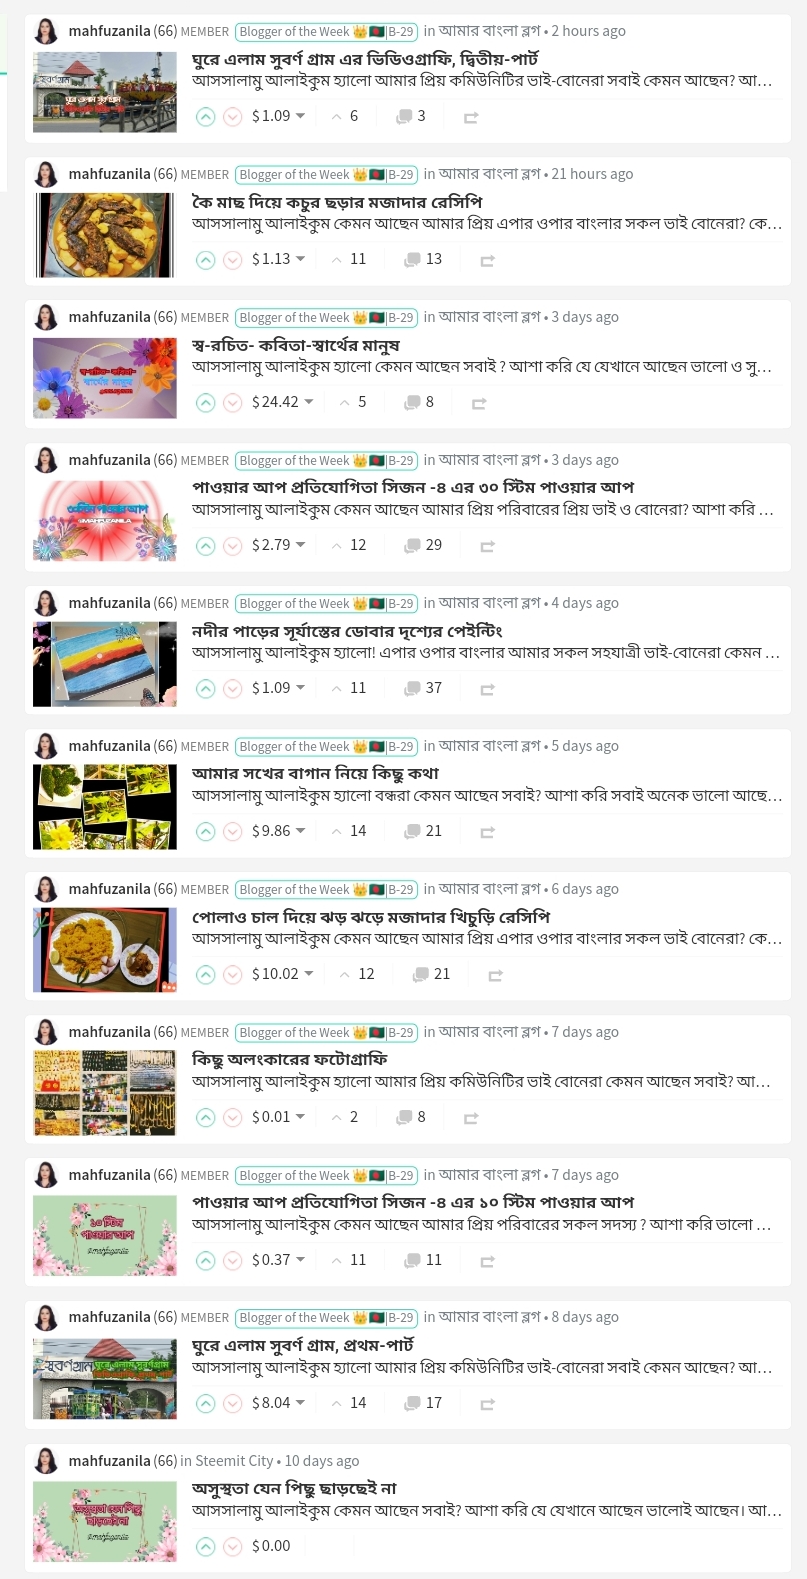Downvote the $24.42 poetry post
This screenshot has height=1579, width=807.
232,403
